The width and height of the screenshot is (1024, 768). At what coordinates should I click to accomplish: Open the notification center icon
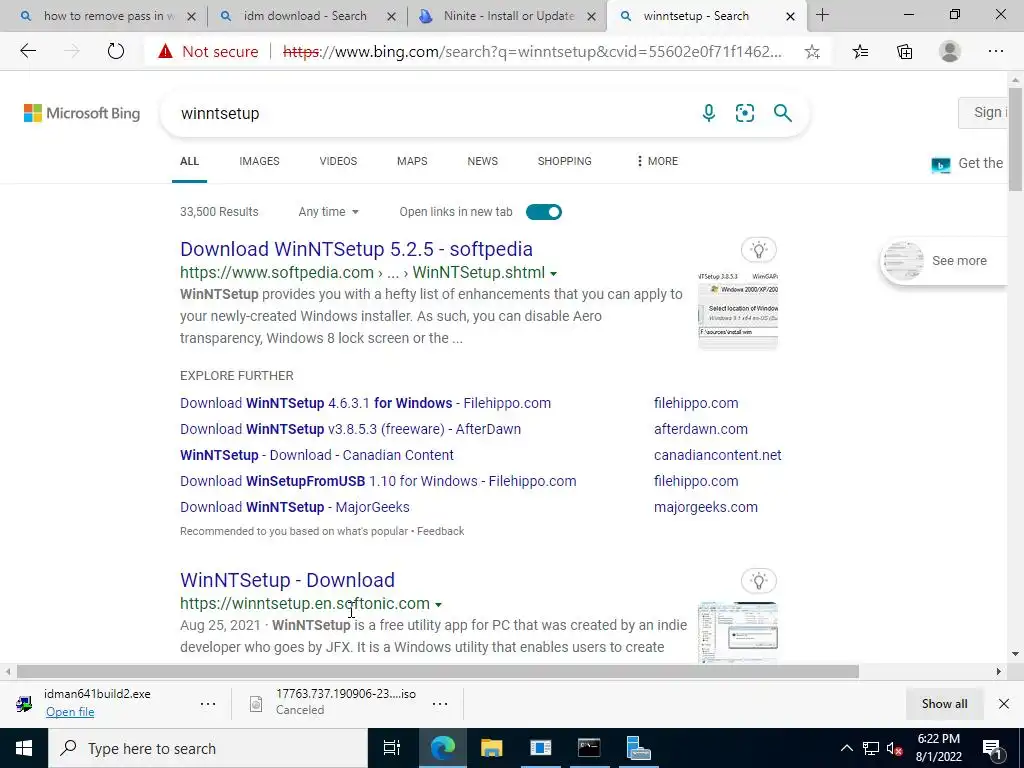[992, 749]
